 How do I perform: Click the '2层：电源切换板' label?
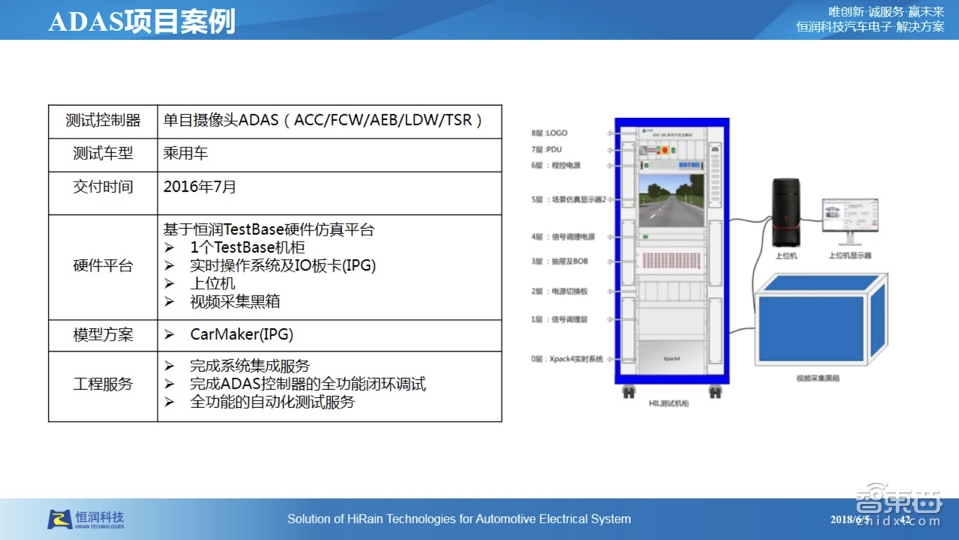[560, 291]
